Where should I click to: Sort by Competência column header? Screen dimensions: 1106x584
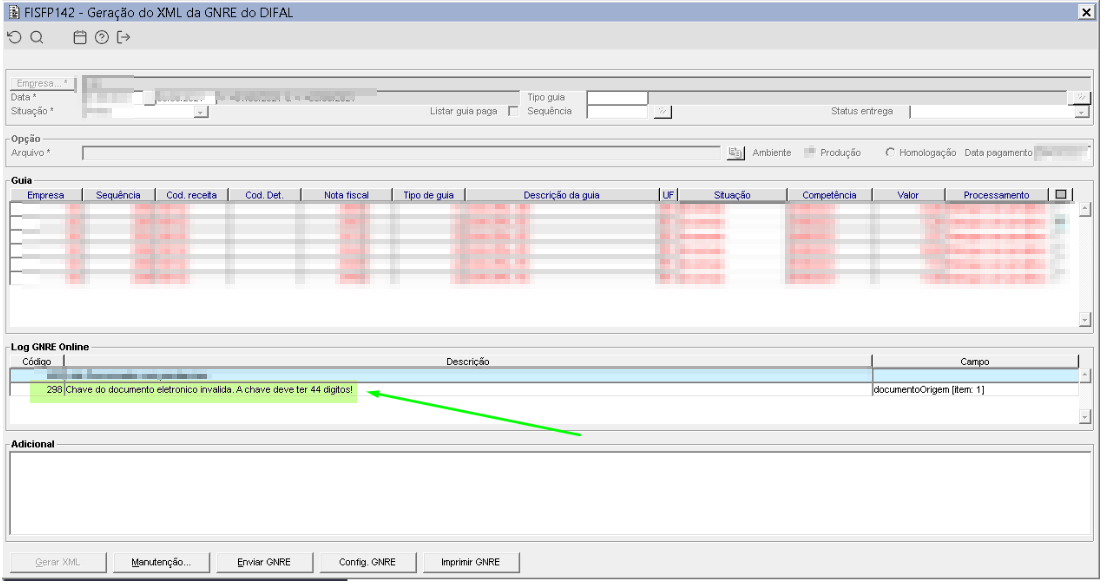830,195
